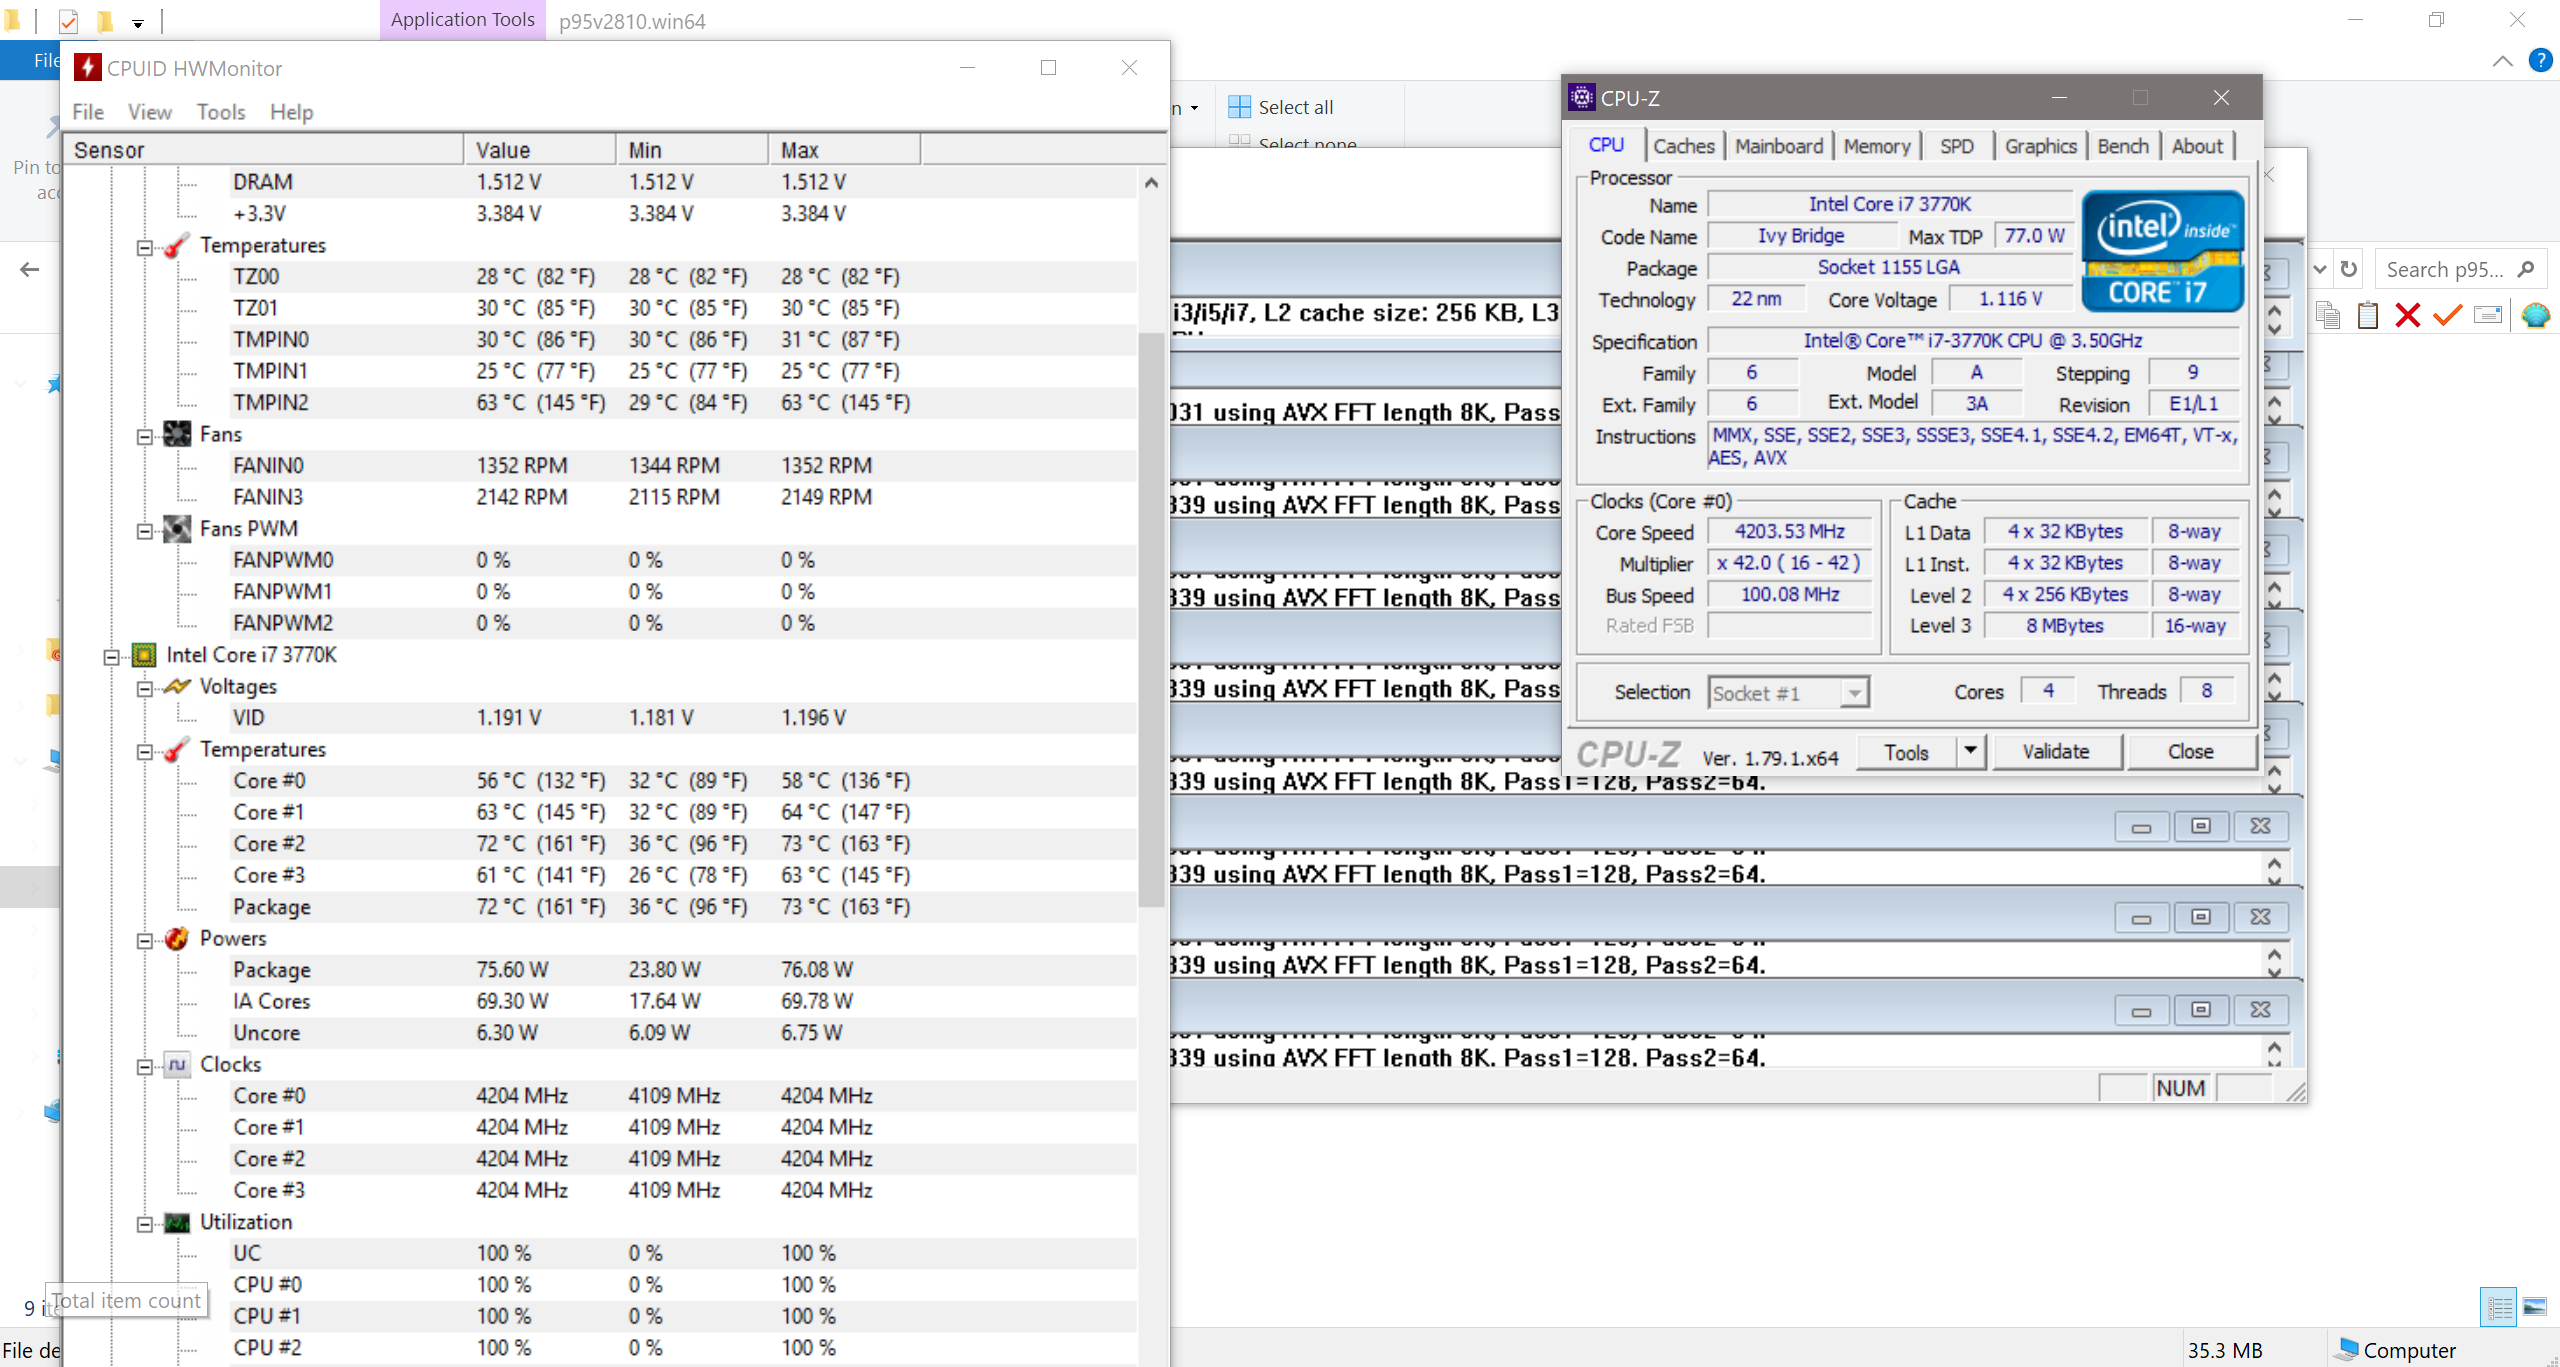This screenshot has width=2560, height=1367.
Task: Collapse the Voltages group under Intel Core i7
Action: (145, 688)
